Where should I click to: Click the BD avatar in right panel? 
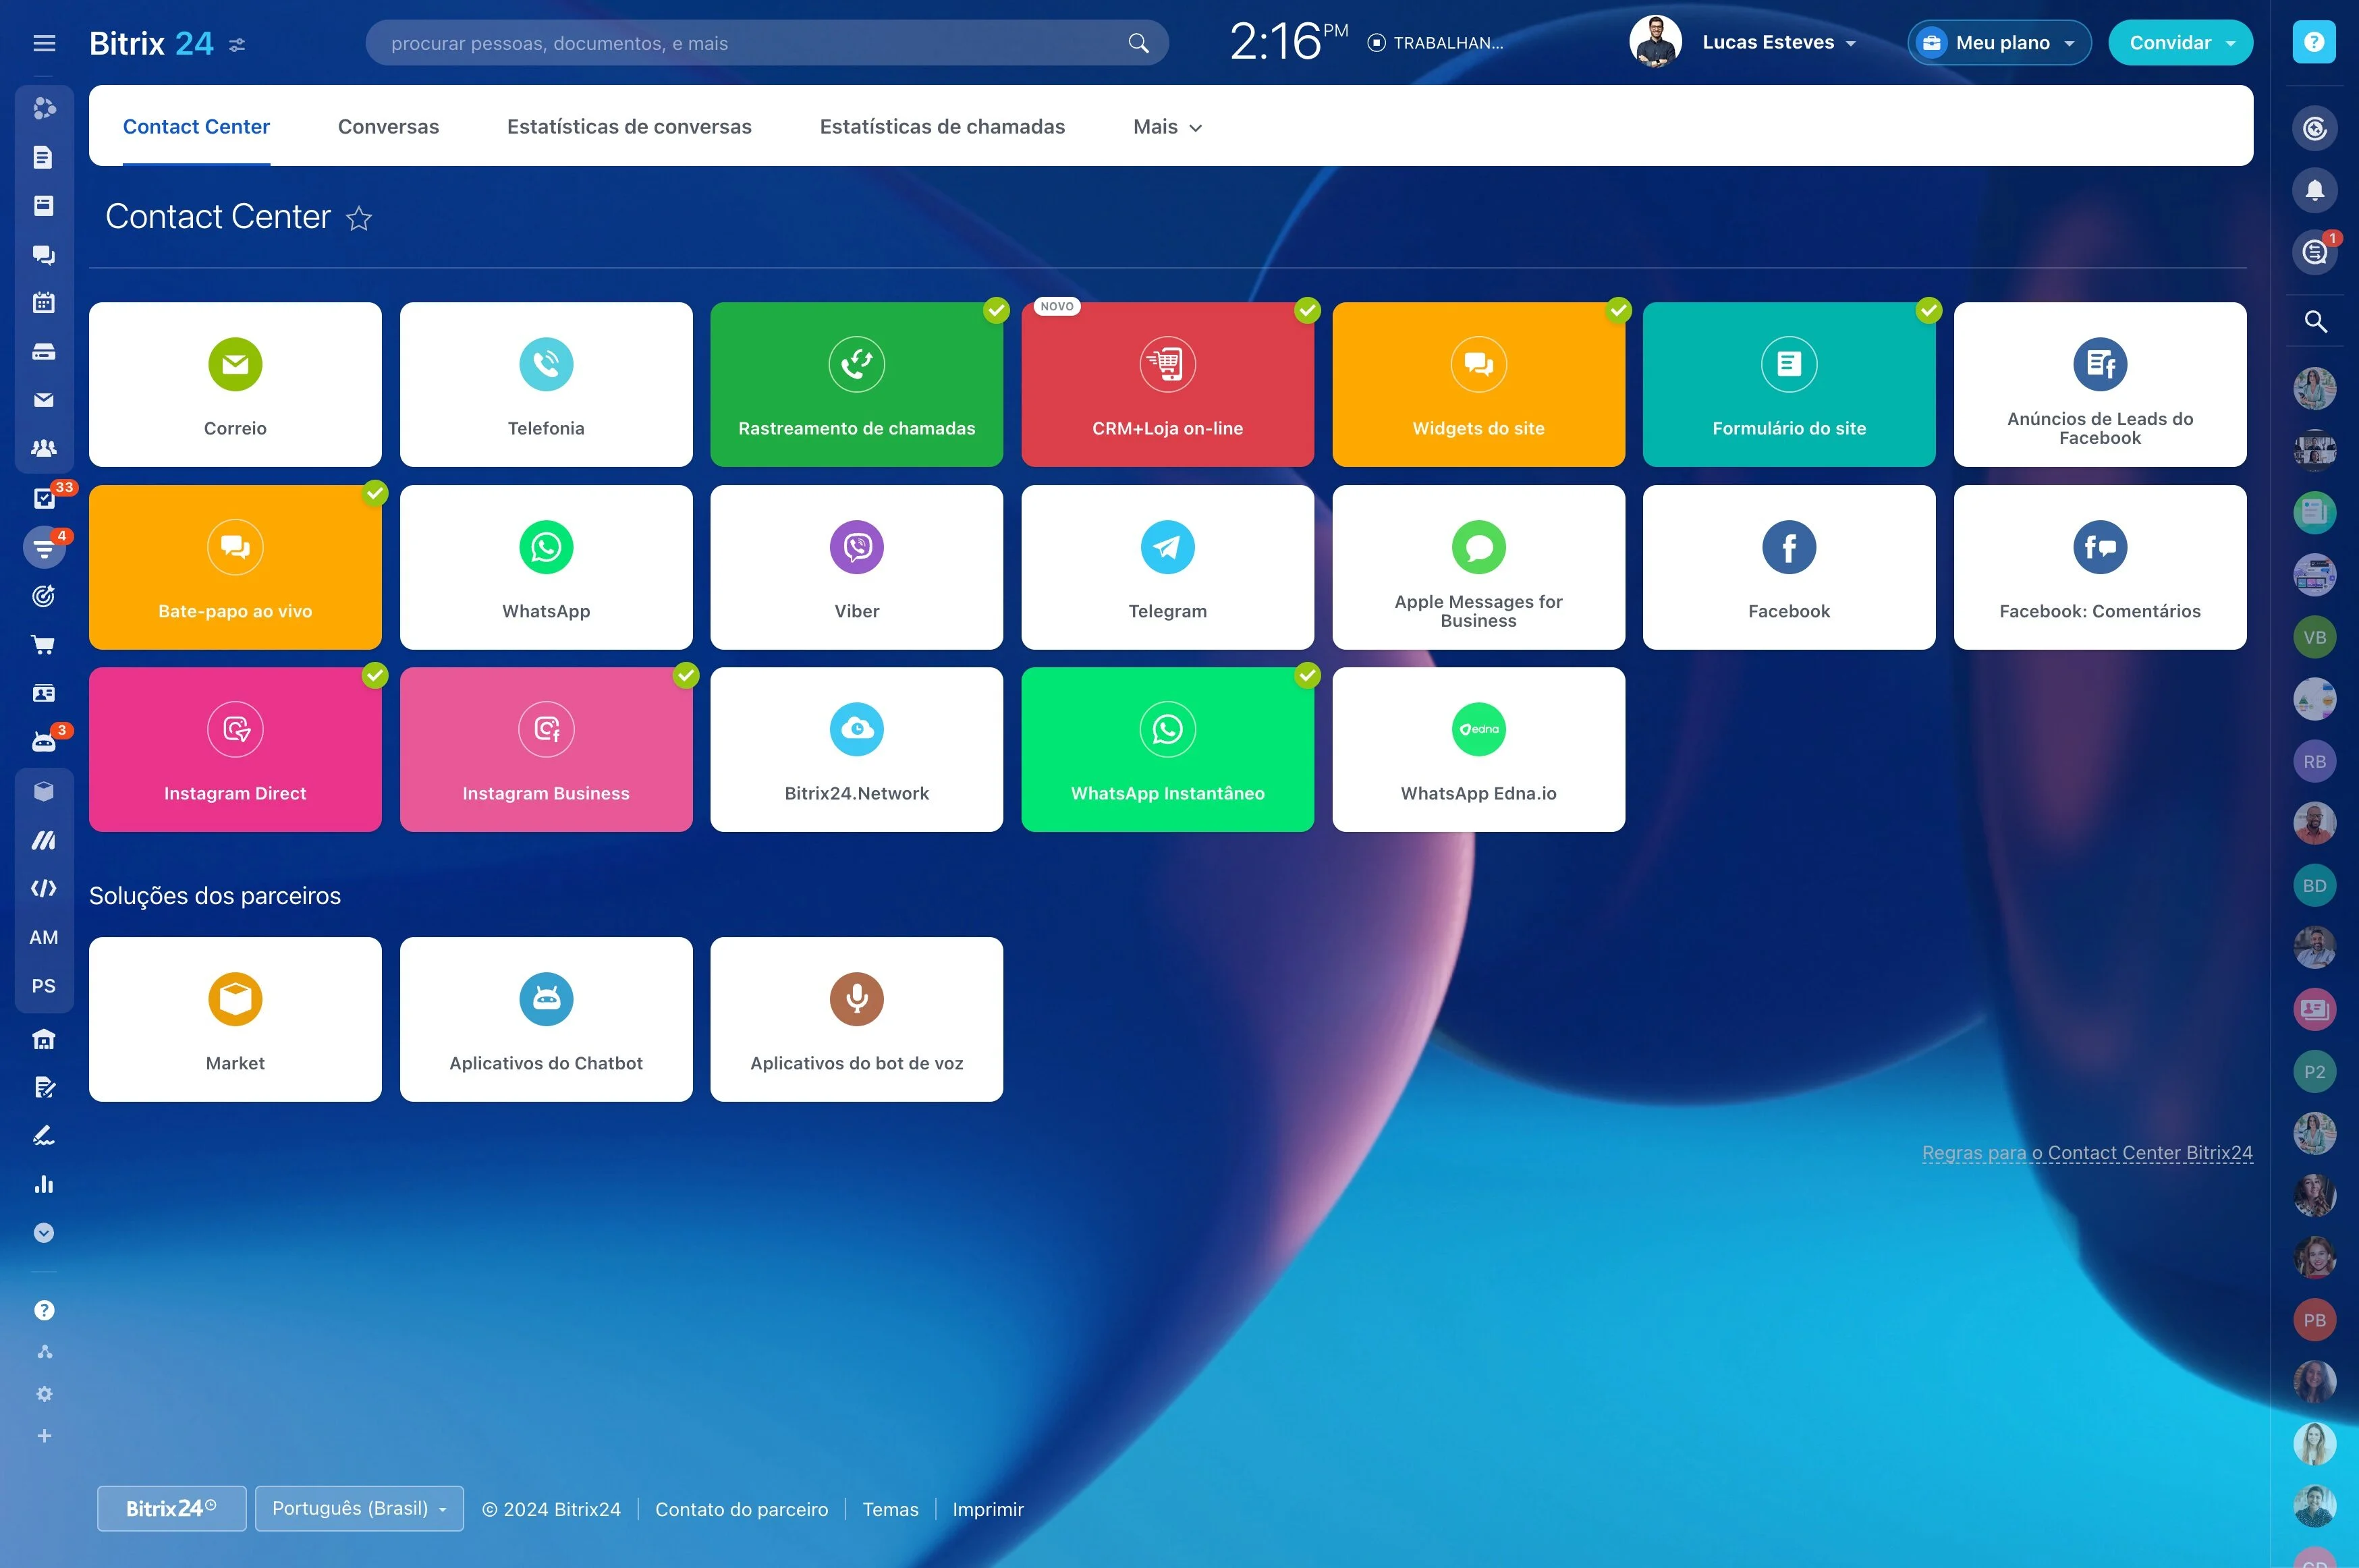pyautogui.click(x=2314, y=885)
